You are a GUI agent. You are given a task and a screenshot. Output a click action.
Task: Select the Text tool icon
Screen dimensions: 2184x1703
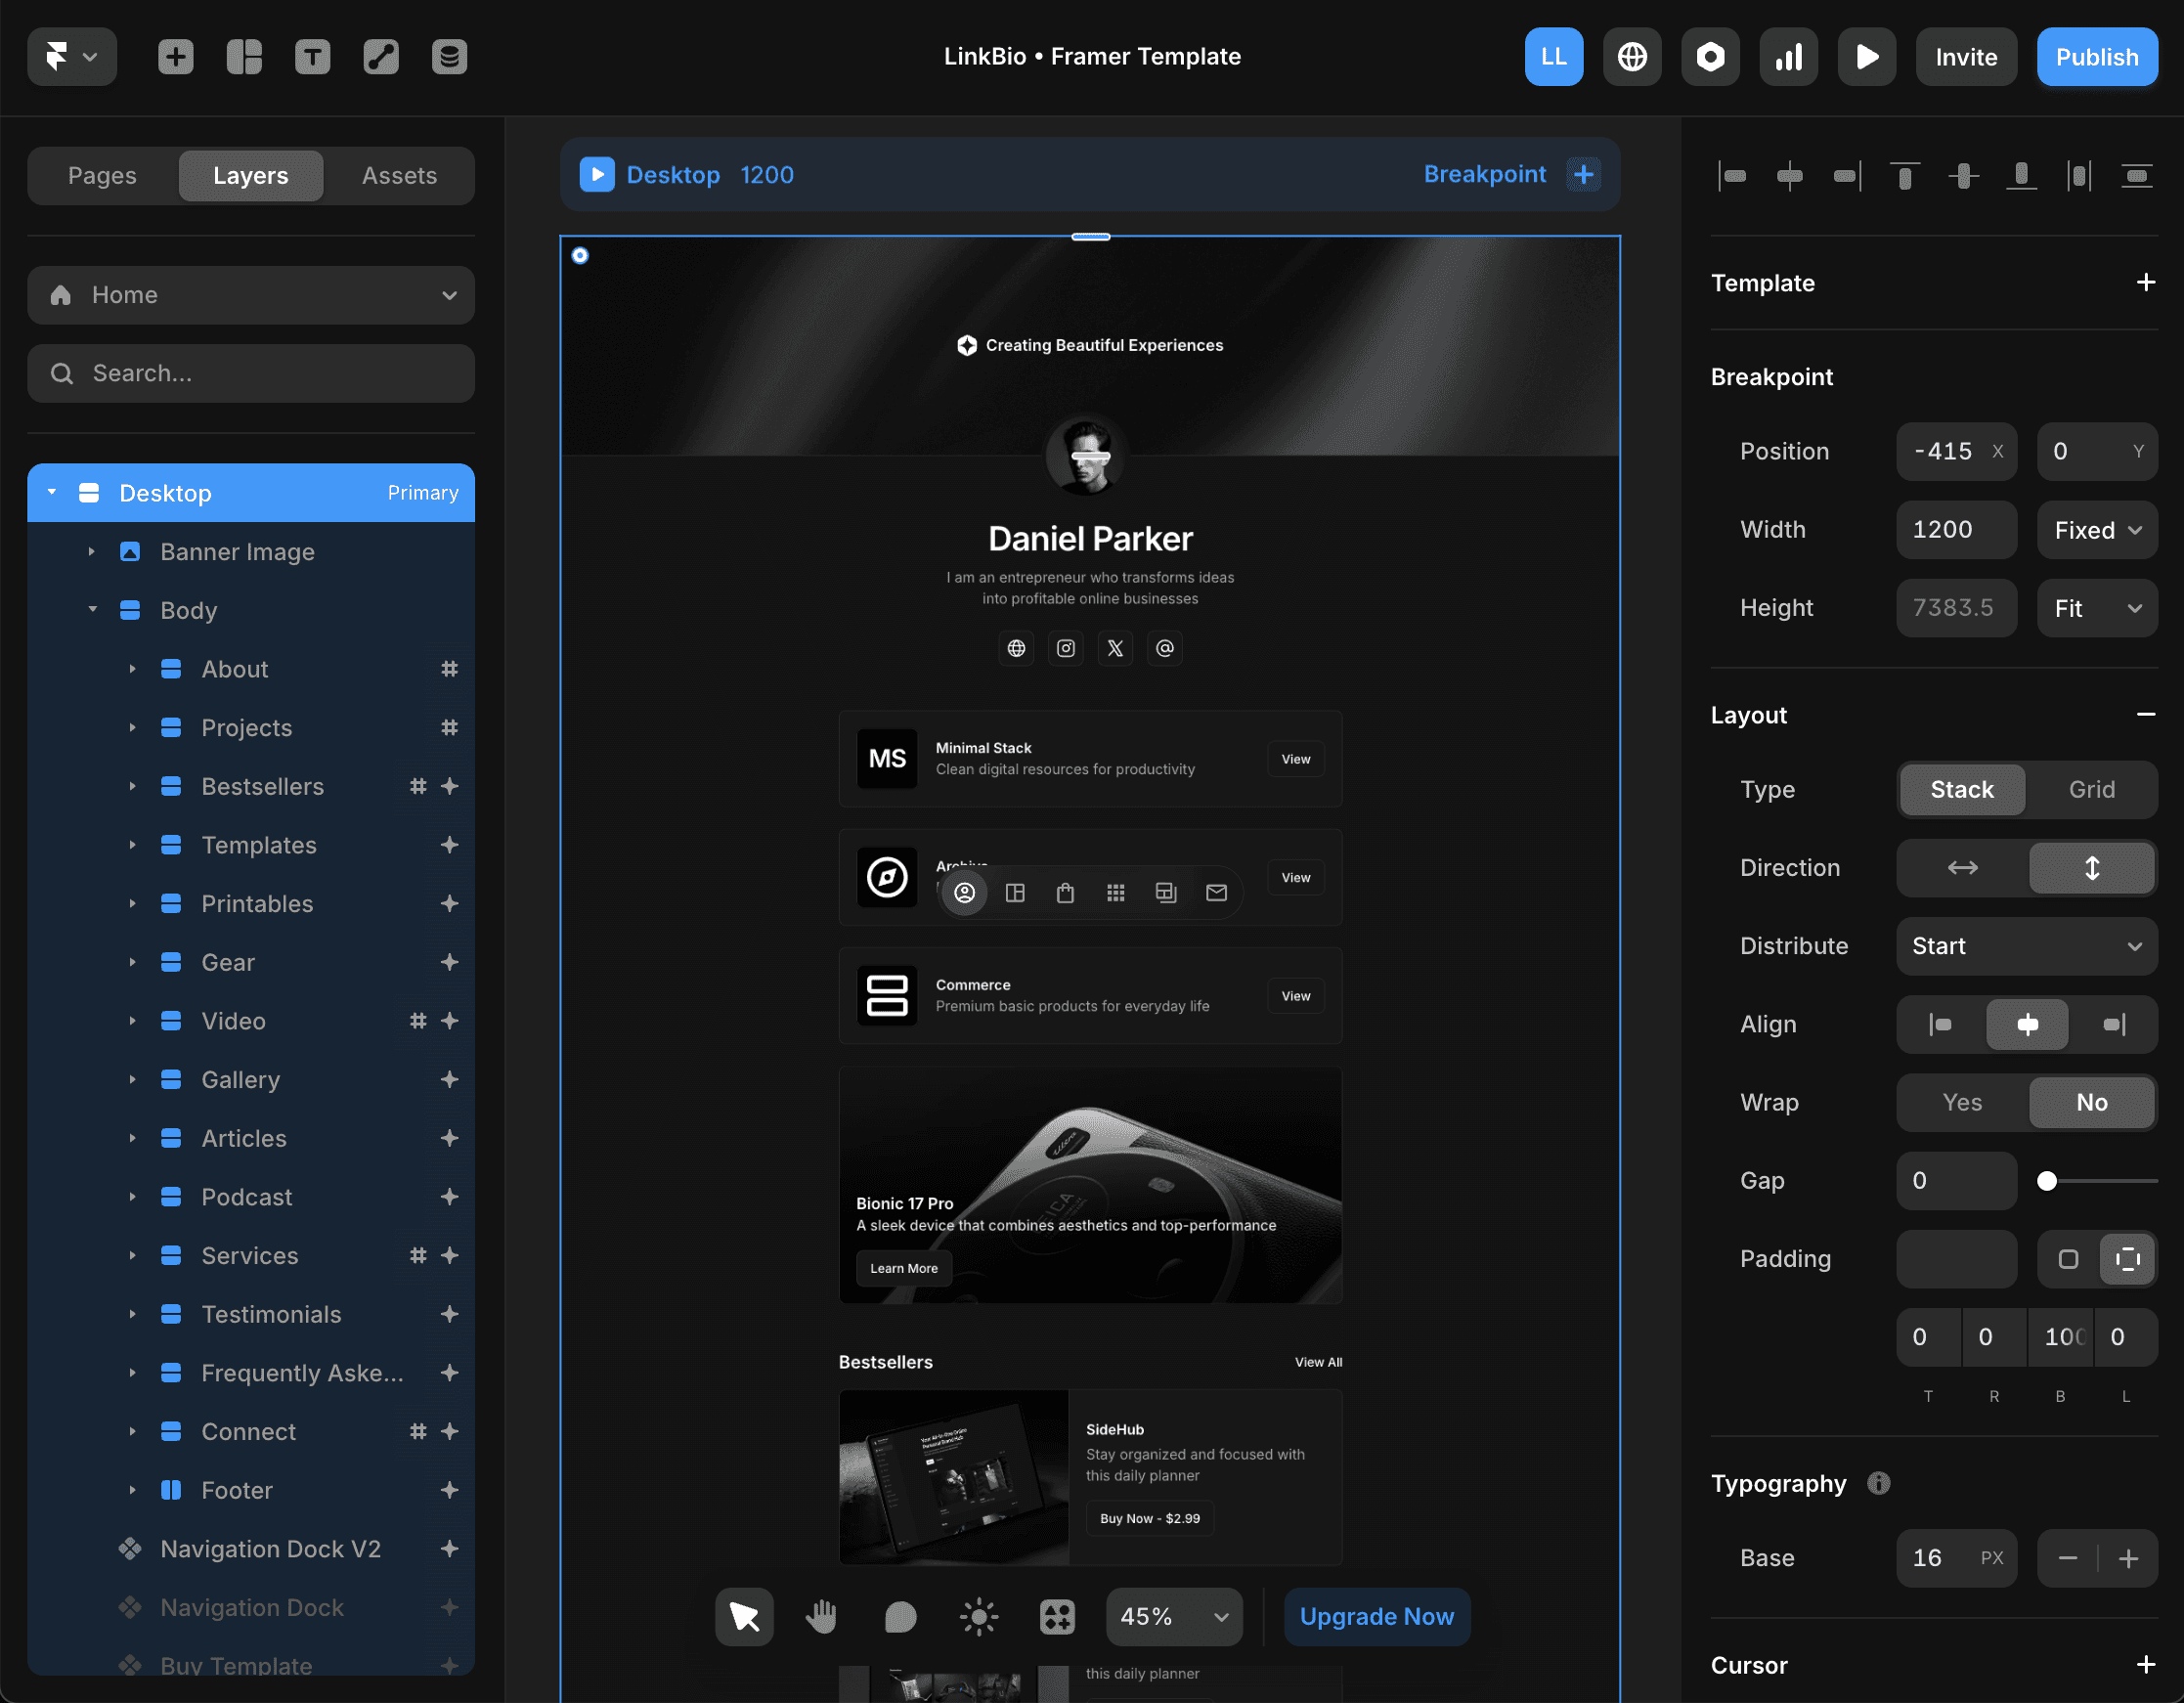(x=312, y=57)
